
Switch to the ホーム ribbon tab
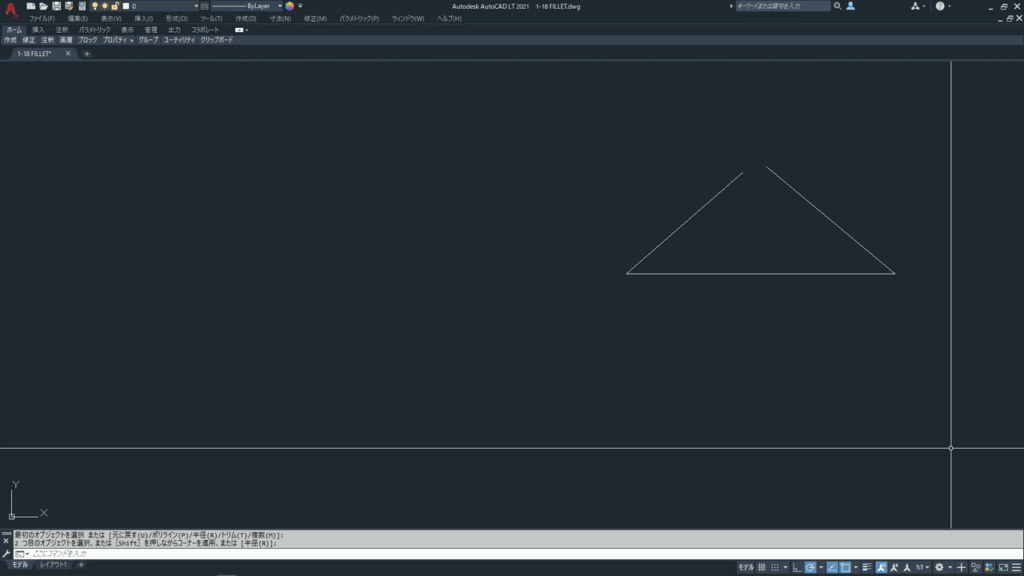point(14,29)
